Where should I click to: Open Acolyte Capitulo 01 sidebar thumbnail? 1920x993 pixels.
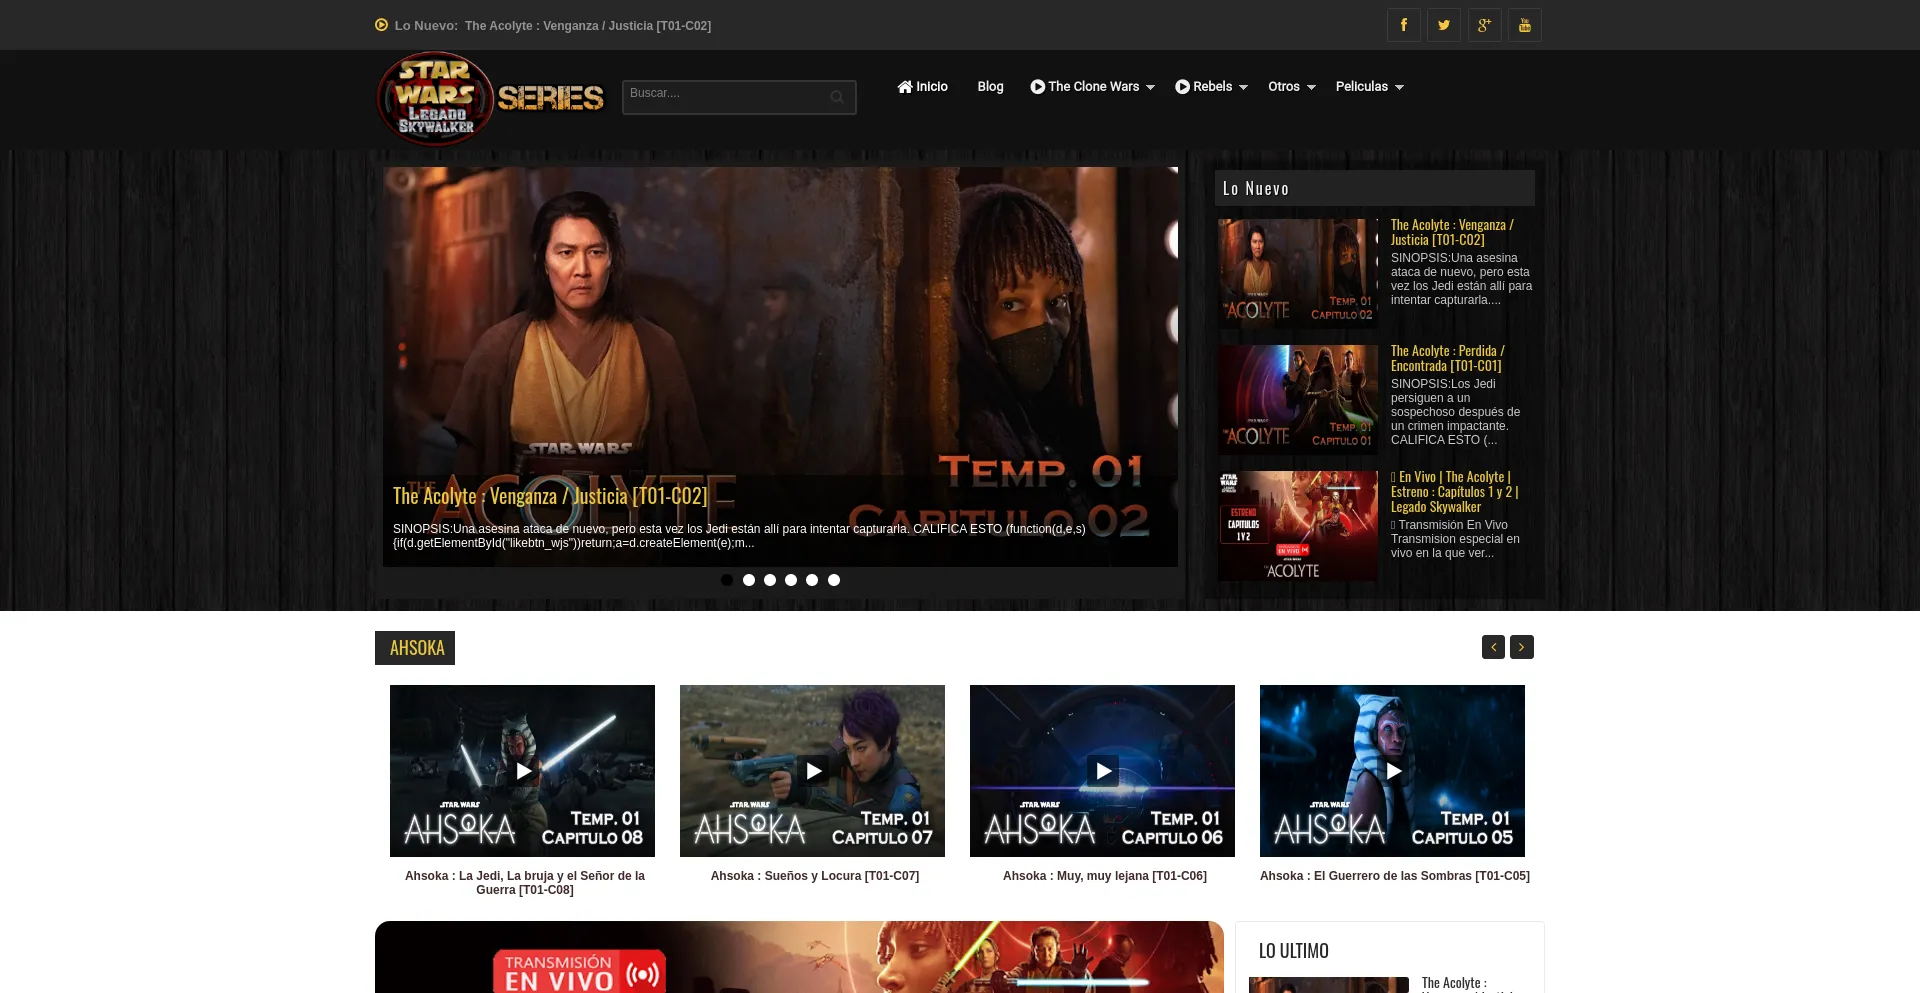point(1298,400)
